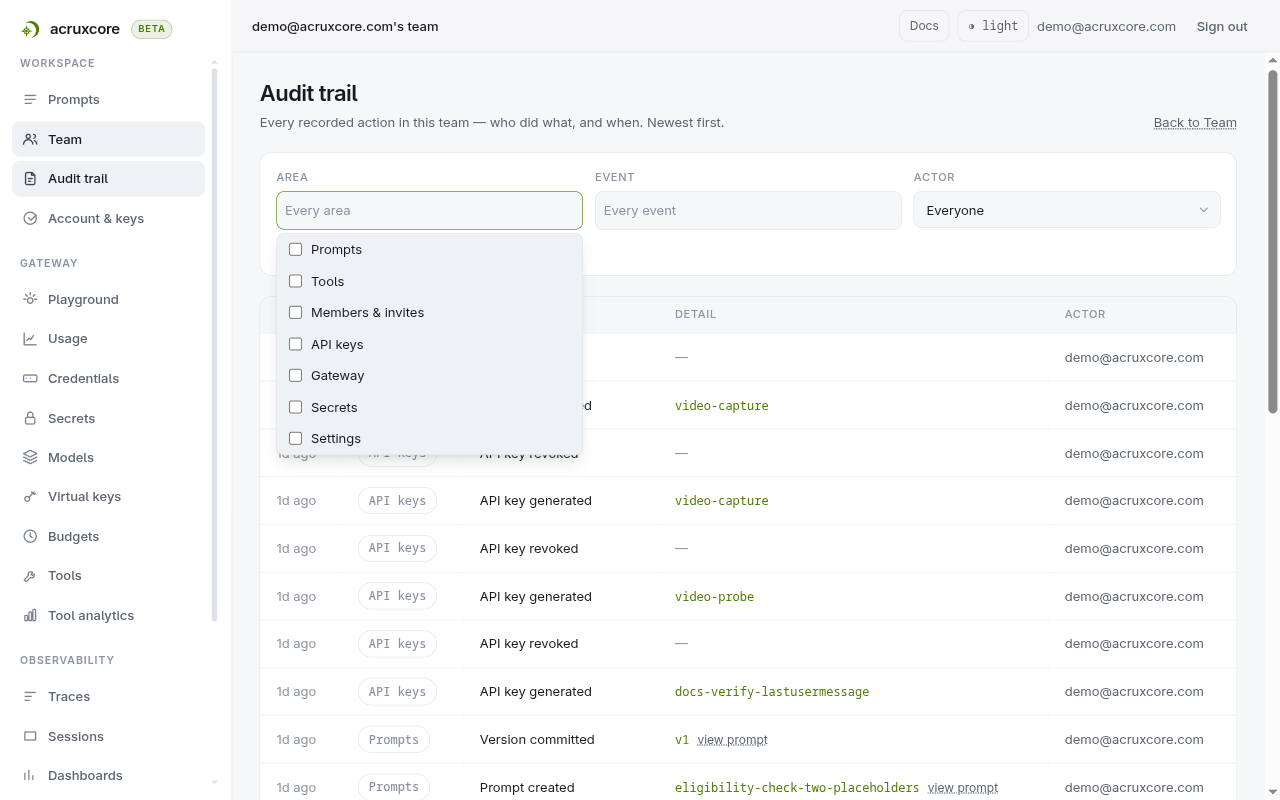
Task: Click demo@acruxcore.com's team title
Action: point(345,27)
